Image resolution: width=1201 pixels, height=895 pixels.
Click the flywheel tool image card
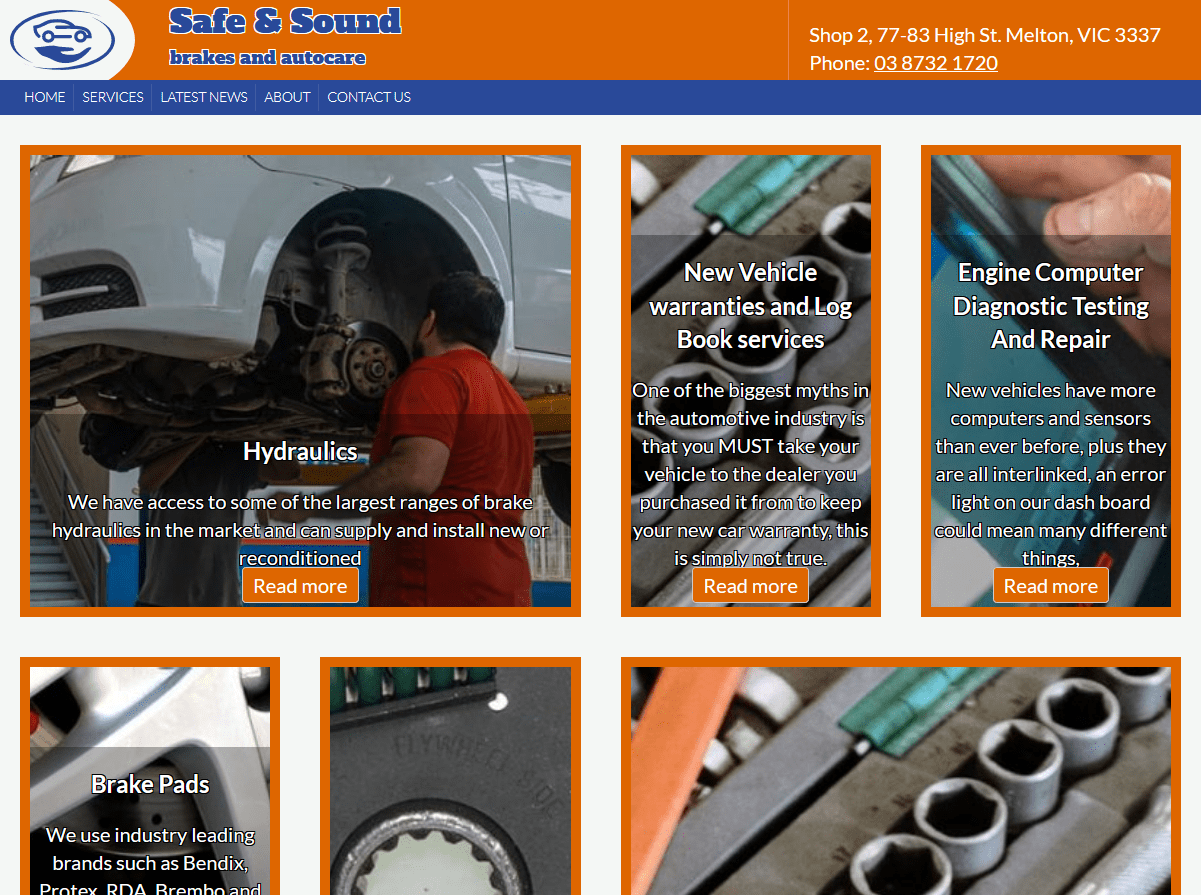[x=451, y=781]
